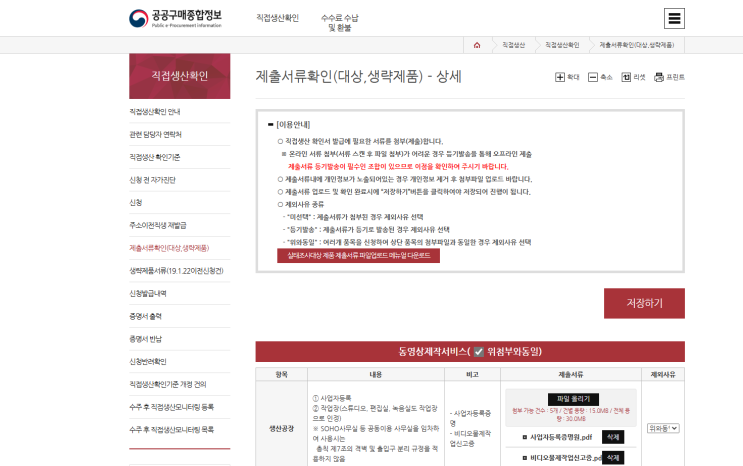Click the 내용 column header
The image size is (743, 466).
click(376, 375)
